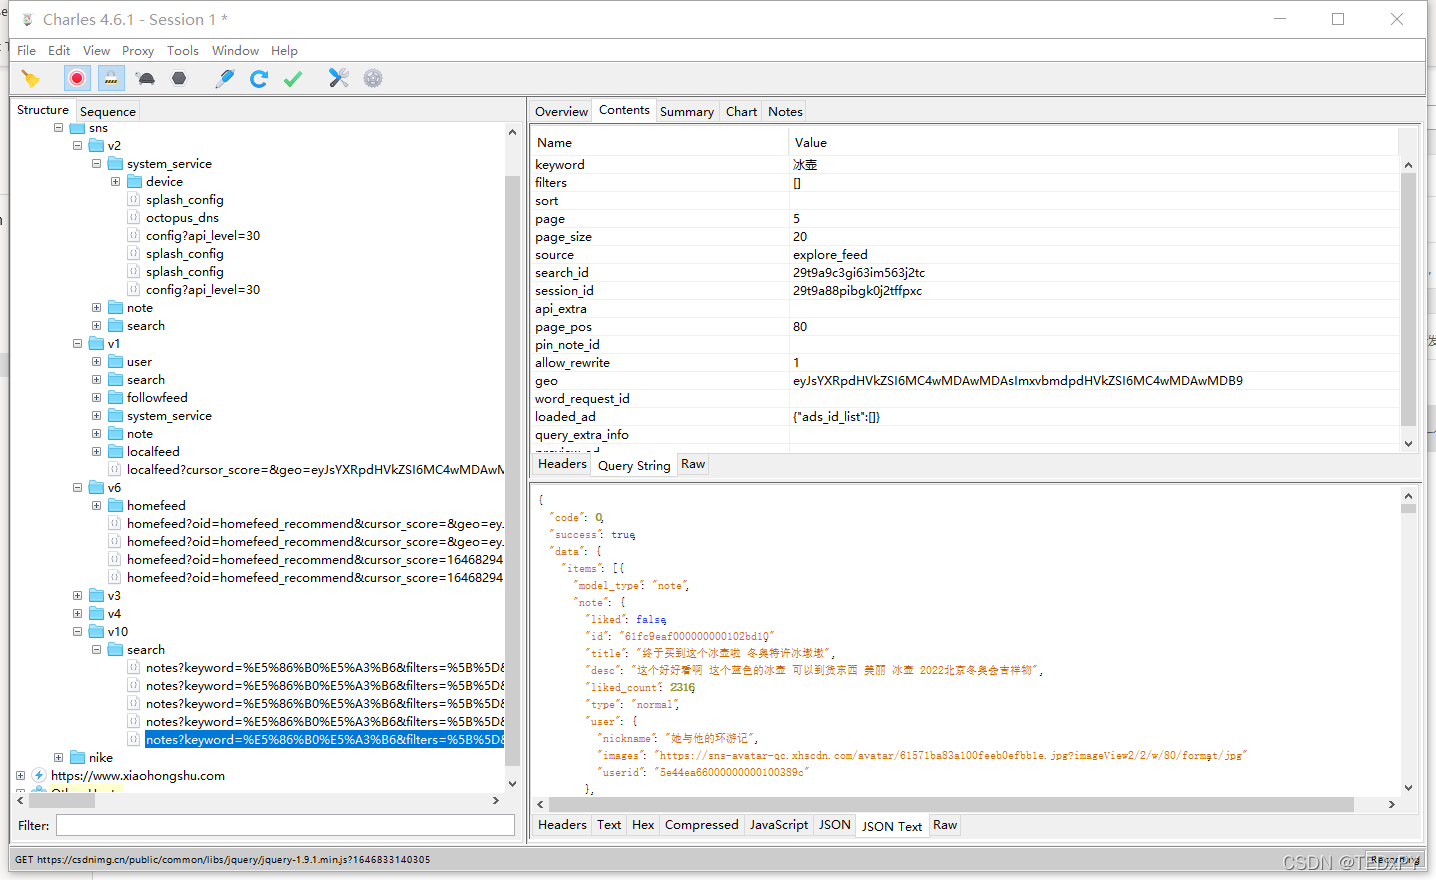Click the search_id value cell
Screen dimensions: 1436x880
(x=1094, y=273)
